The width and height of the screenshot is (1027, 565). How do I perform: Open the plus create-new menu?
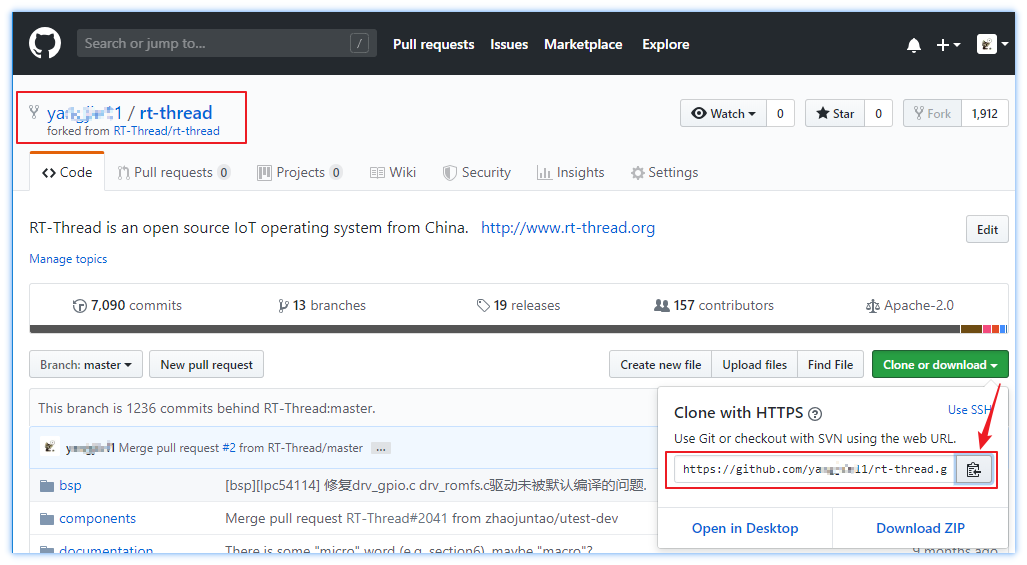tap(947, 45)
